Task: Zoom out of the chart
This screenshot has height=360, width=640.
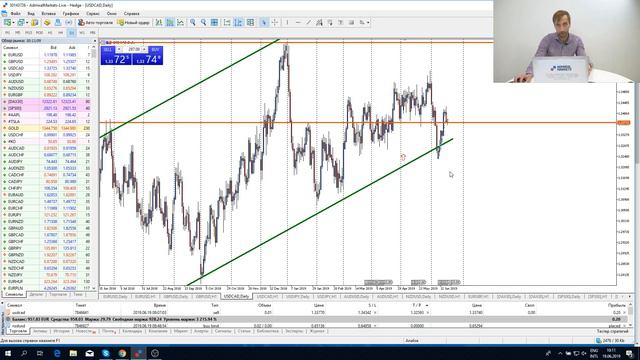Action: [203, 22]
